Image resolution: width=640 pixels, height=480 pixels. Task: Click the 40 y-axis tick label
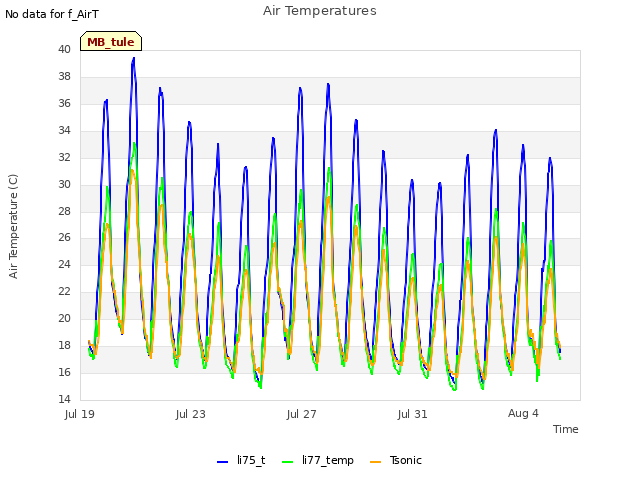point(64,49)
